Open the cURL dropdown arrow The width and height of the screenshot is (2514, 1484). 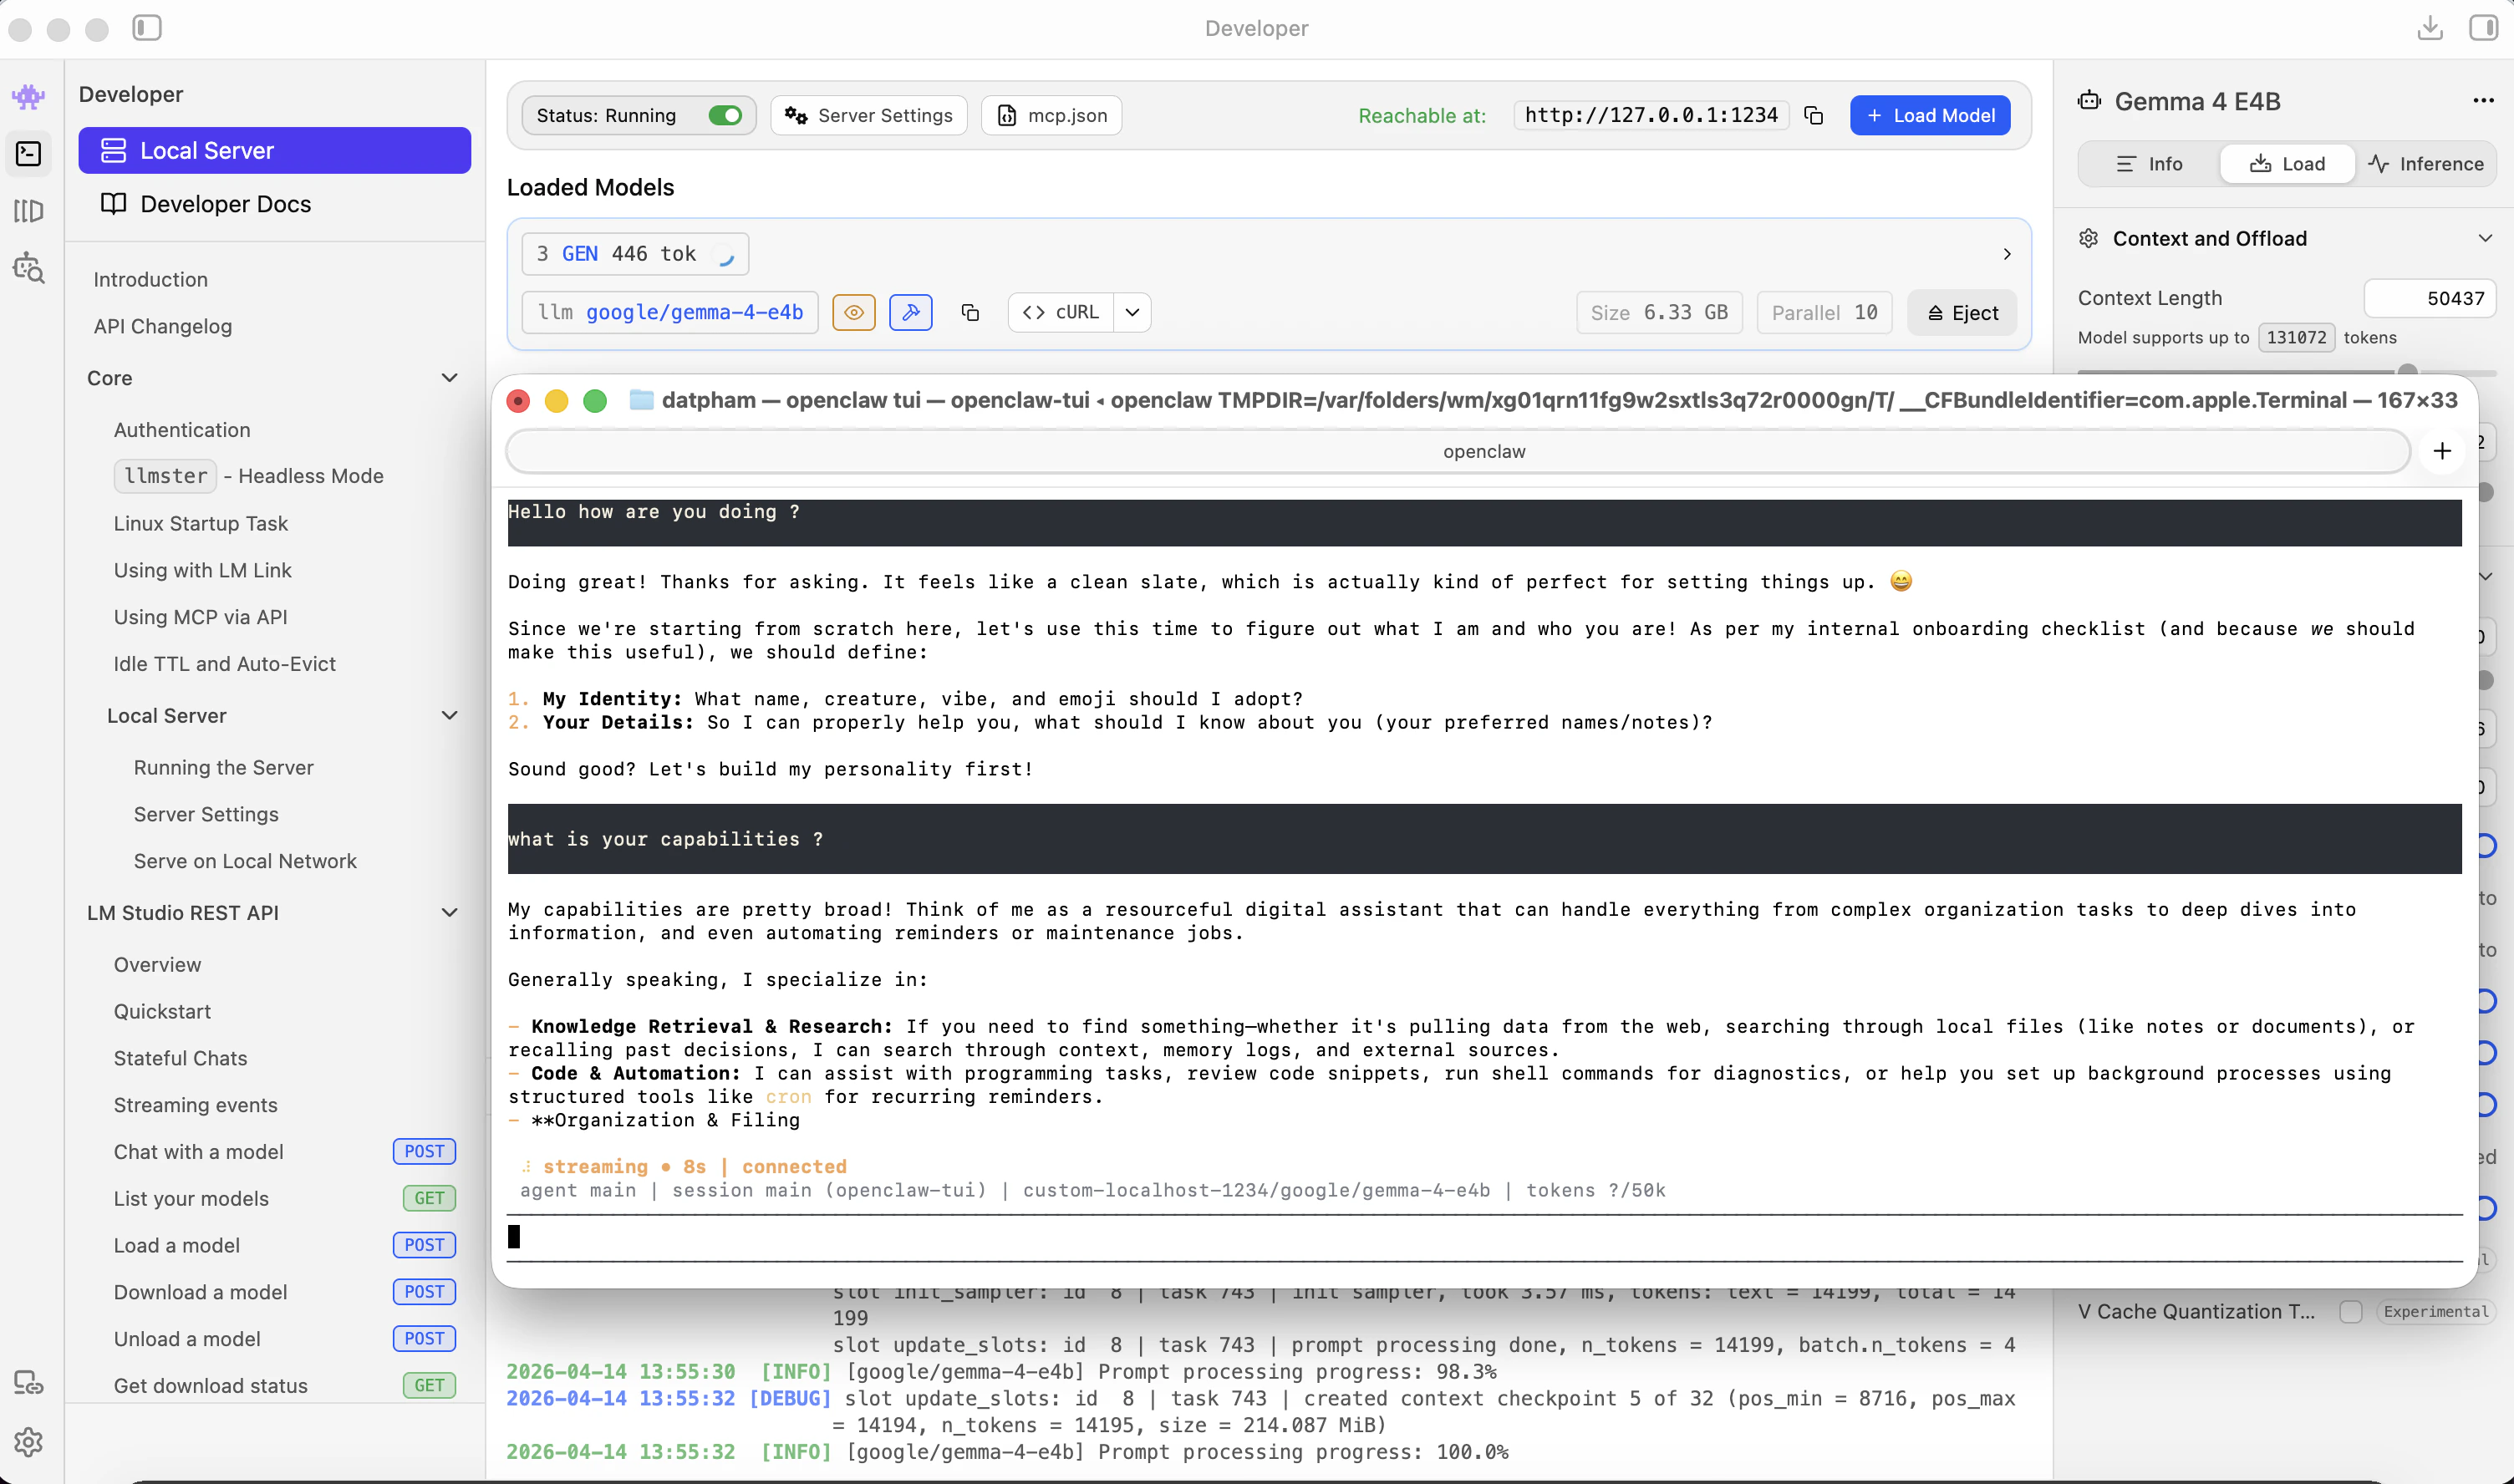pyautogui.click(x=1132, y=312)
